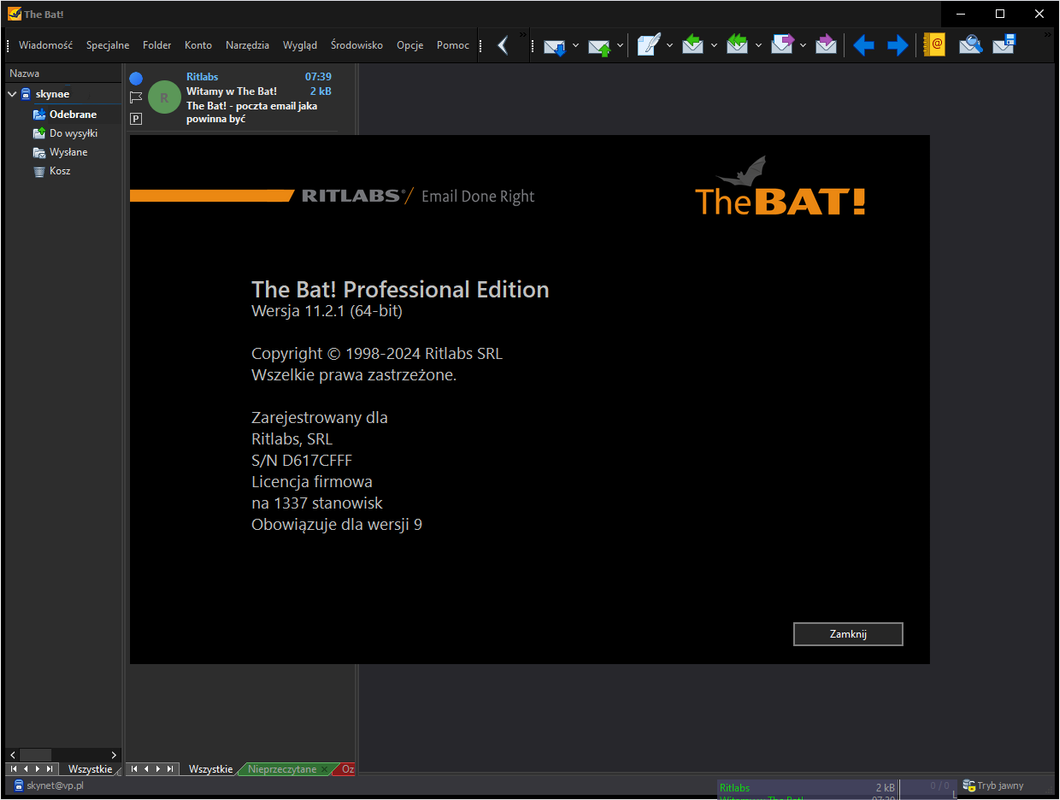Click the Ritlabs entry in status bar preview

pos(734,788)
